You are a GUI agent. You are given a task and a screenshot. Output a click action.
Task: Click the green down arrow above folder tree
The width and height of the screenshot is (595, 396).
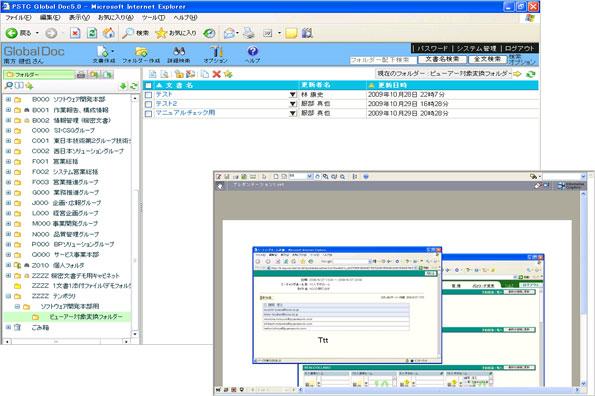[x=123, y=86]
